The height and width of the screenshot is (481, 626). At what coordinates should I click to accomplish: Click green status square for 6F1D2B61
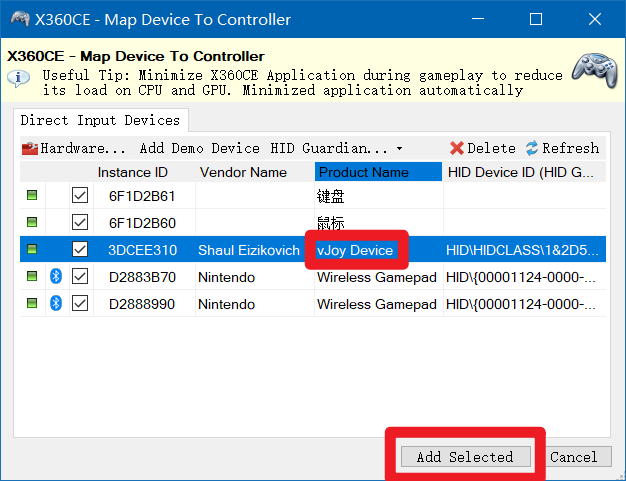tap(32, 195)
